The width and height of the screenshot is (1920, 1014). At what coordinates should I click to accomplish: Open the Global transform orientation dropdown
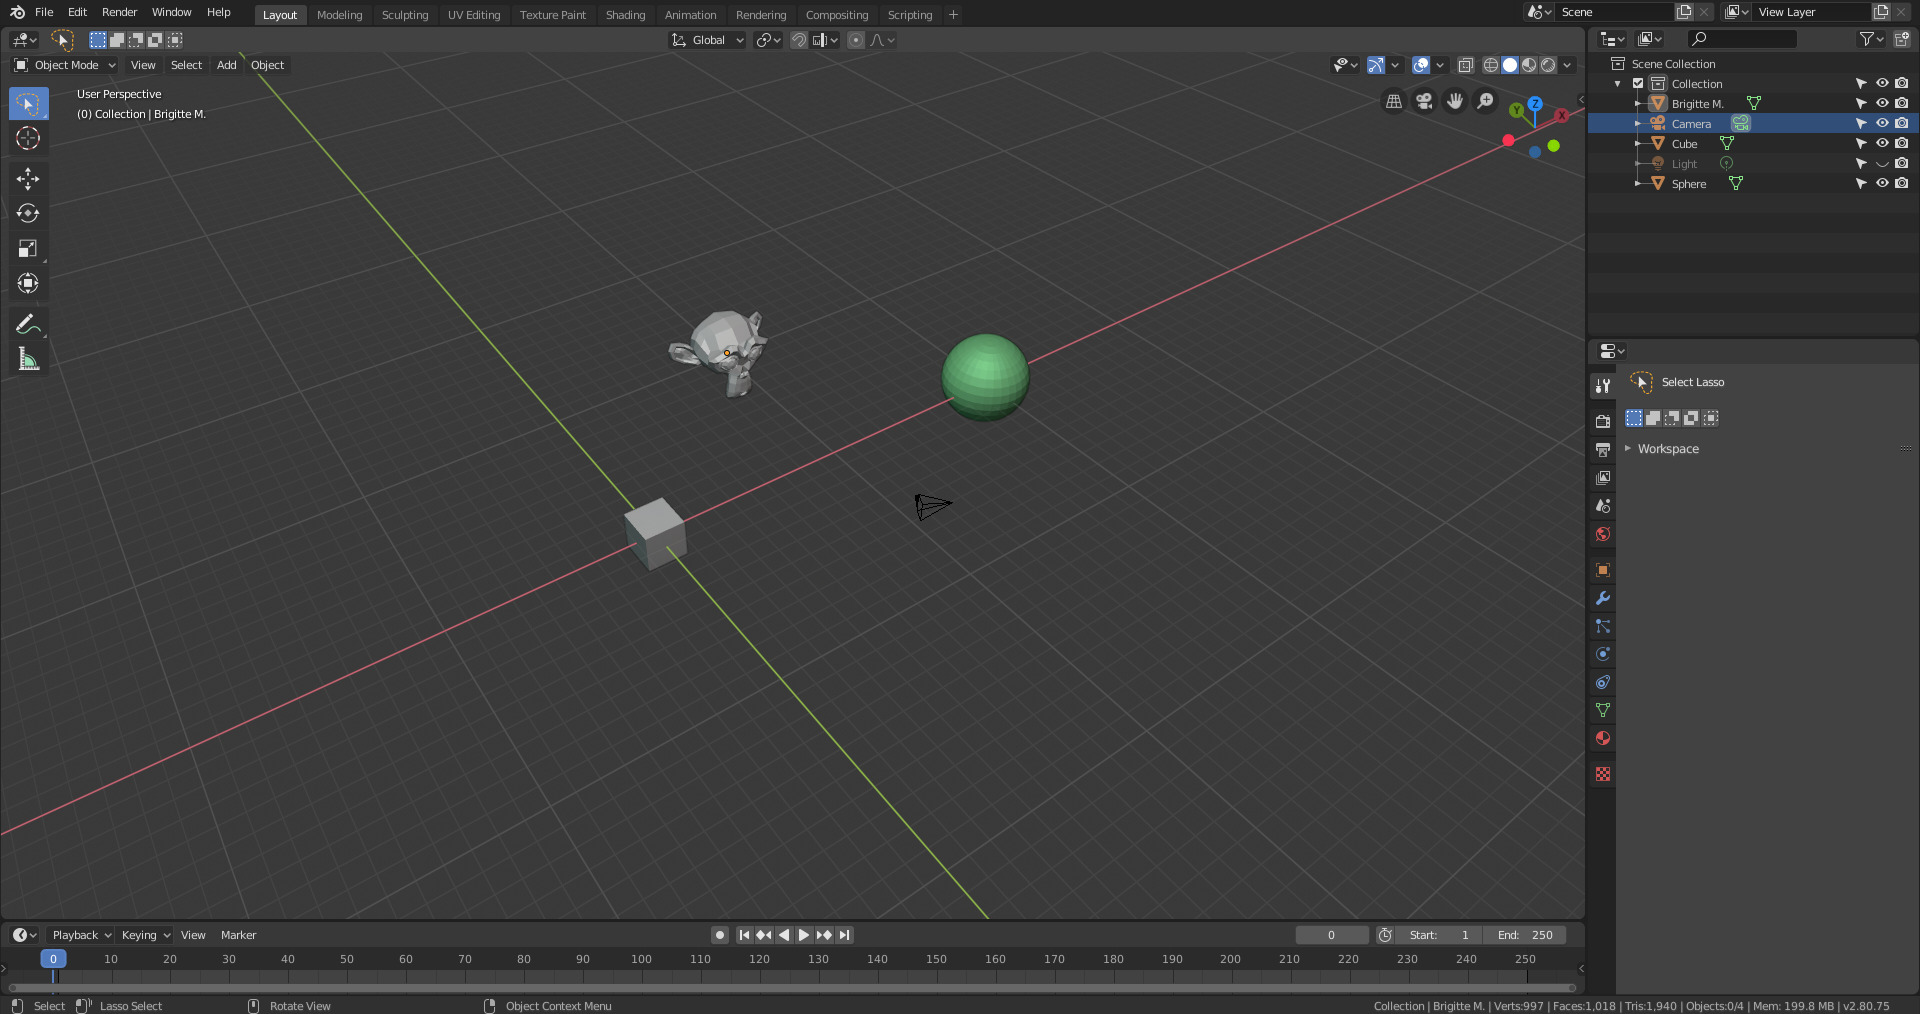click(x=708, y=40)
